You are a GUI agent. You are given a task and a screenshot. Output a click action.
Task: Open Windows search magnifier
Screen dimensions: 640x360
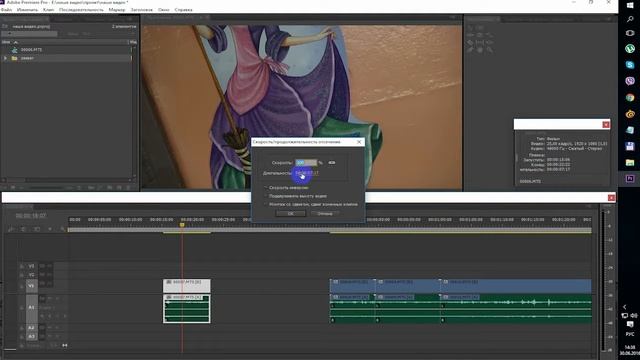630,19
